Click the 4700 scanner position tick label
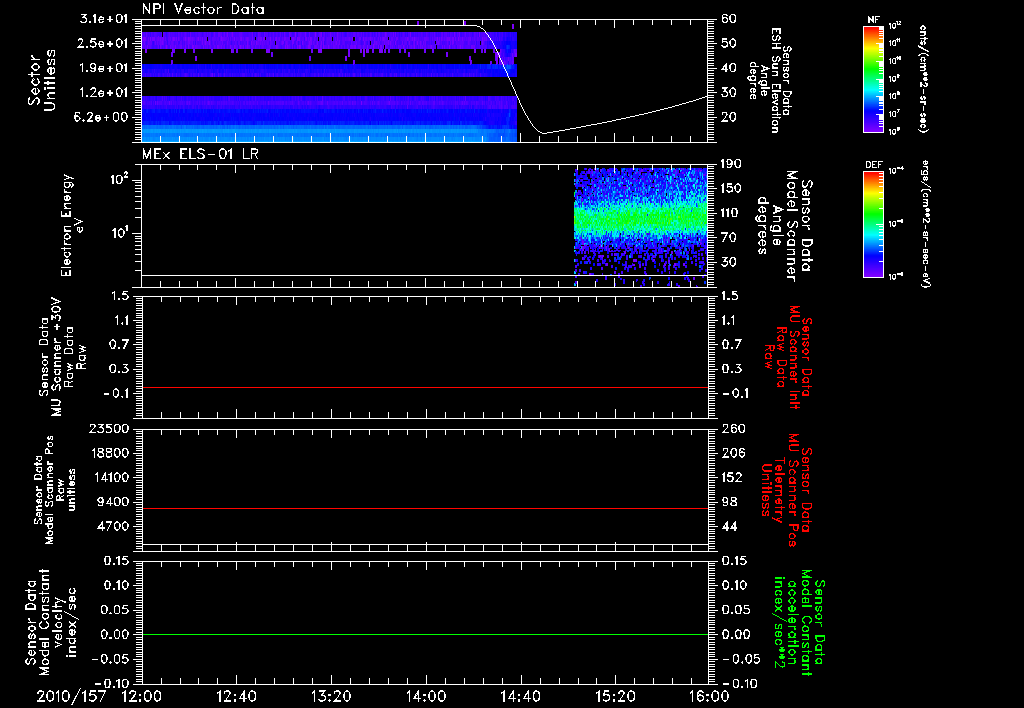This screenshot has height=708, width=1024. tap(112, 526)
